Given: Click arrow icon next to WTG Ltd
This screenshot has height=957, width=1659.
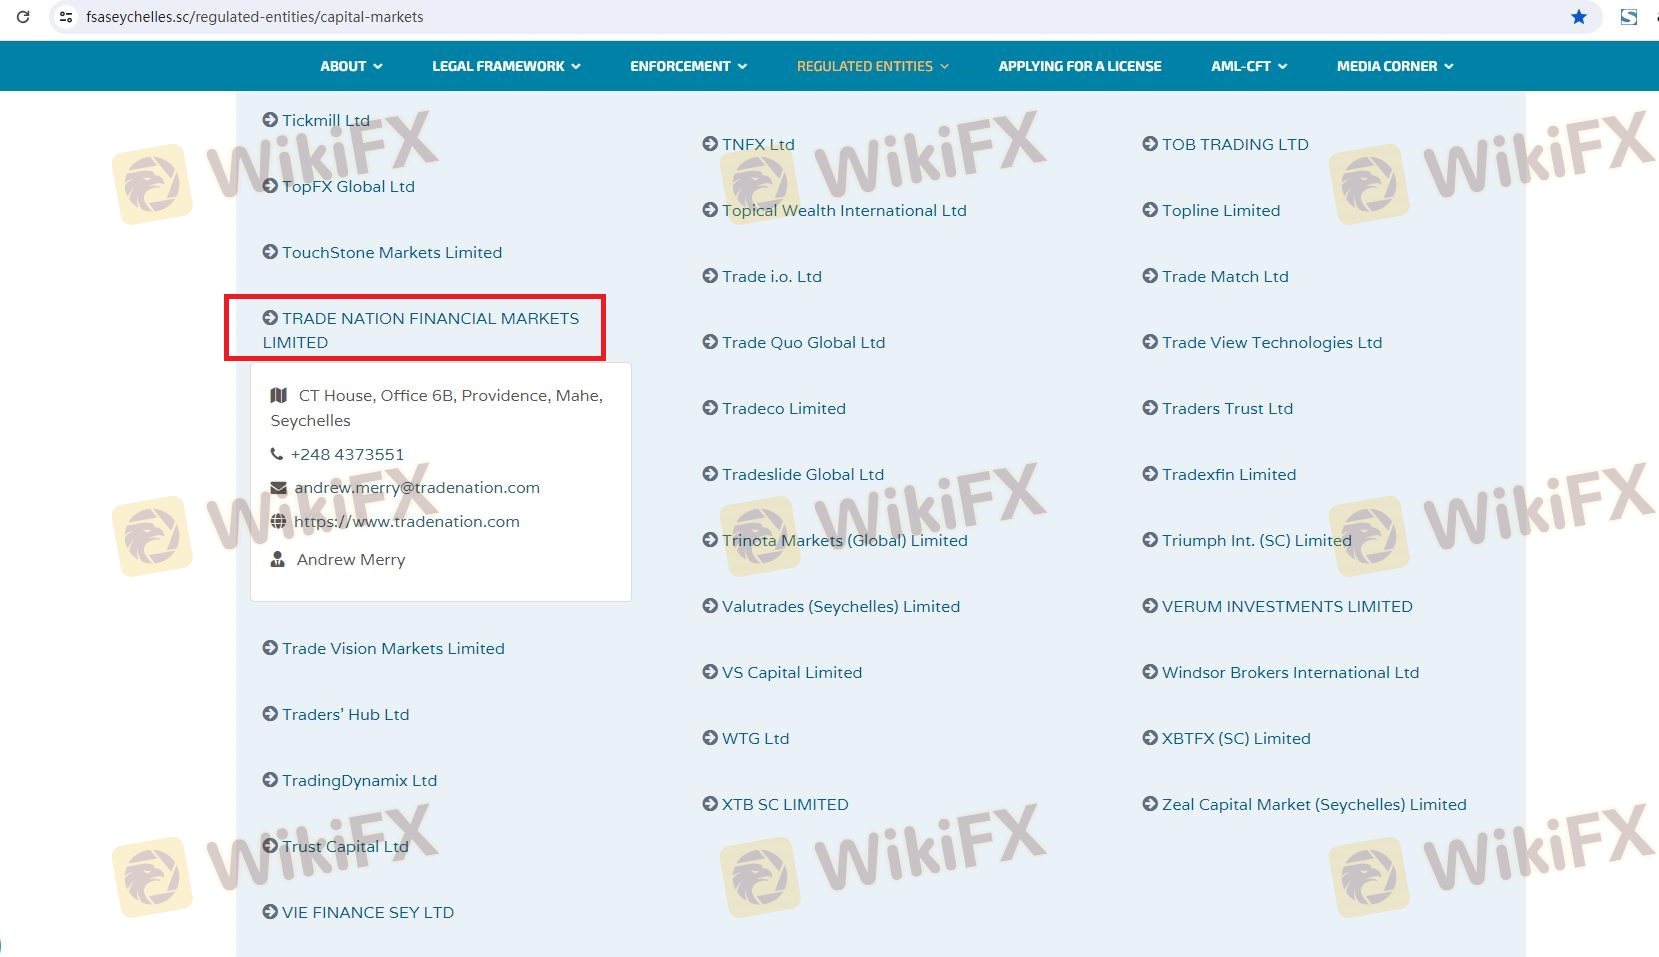Looking at the screenshot, I should point(710,738).
